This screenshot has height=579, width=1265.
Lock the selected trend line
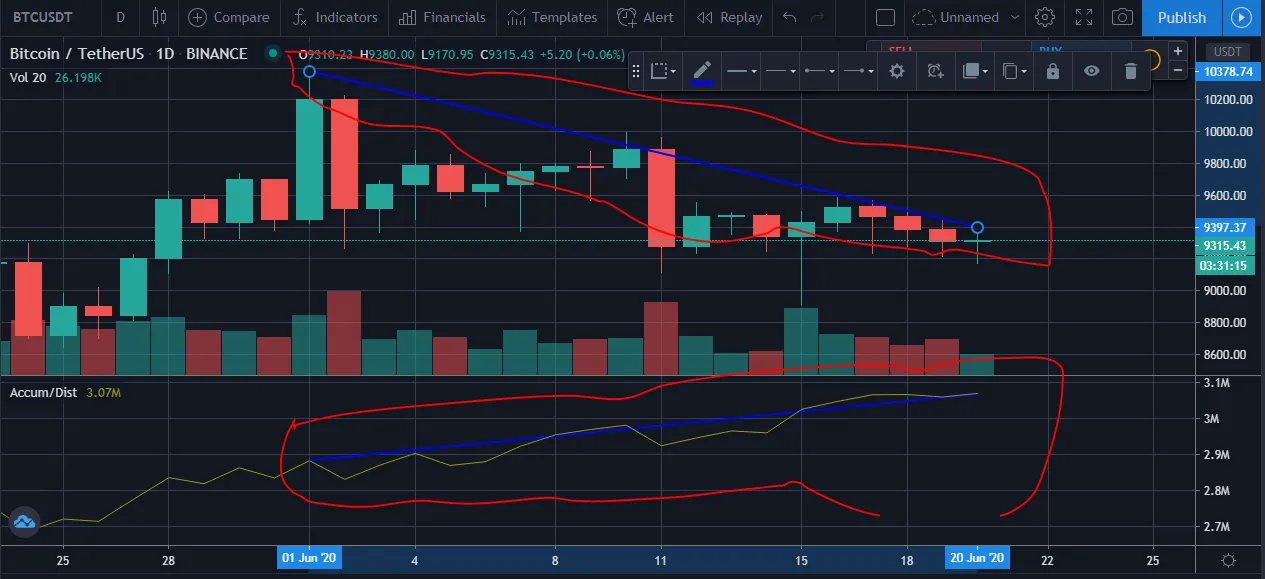tap(1052, 71)
